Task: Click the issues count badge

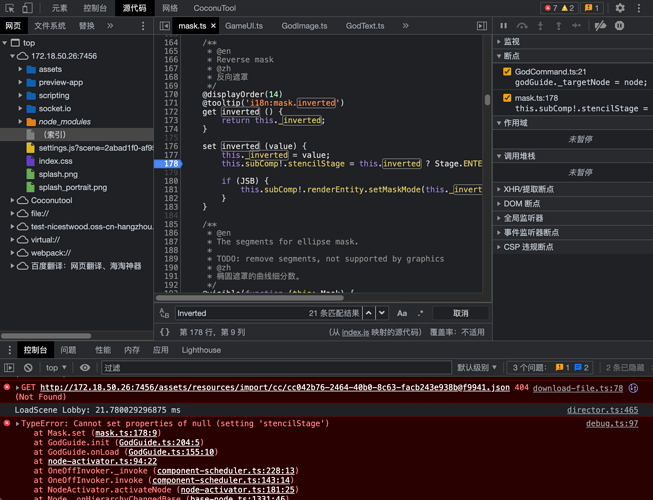Action: coord(591,8)
